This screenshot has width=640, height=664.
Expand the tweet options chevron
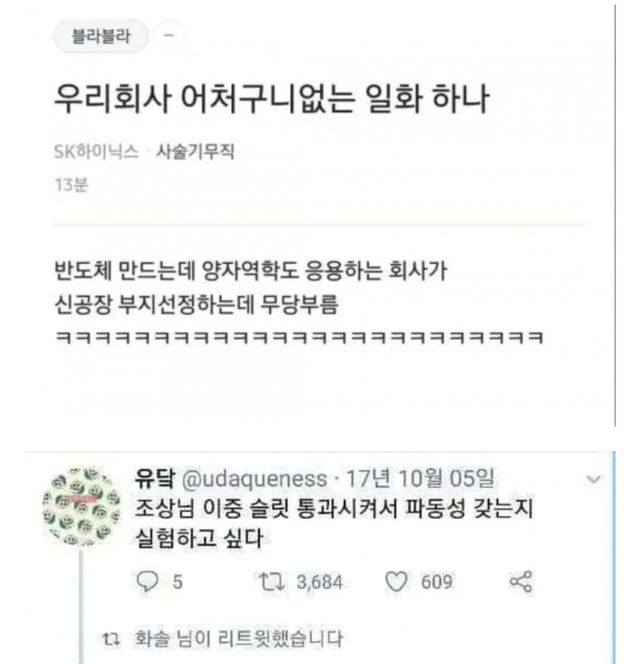(593, 479)
